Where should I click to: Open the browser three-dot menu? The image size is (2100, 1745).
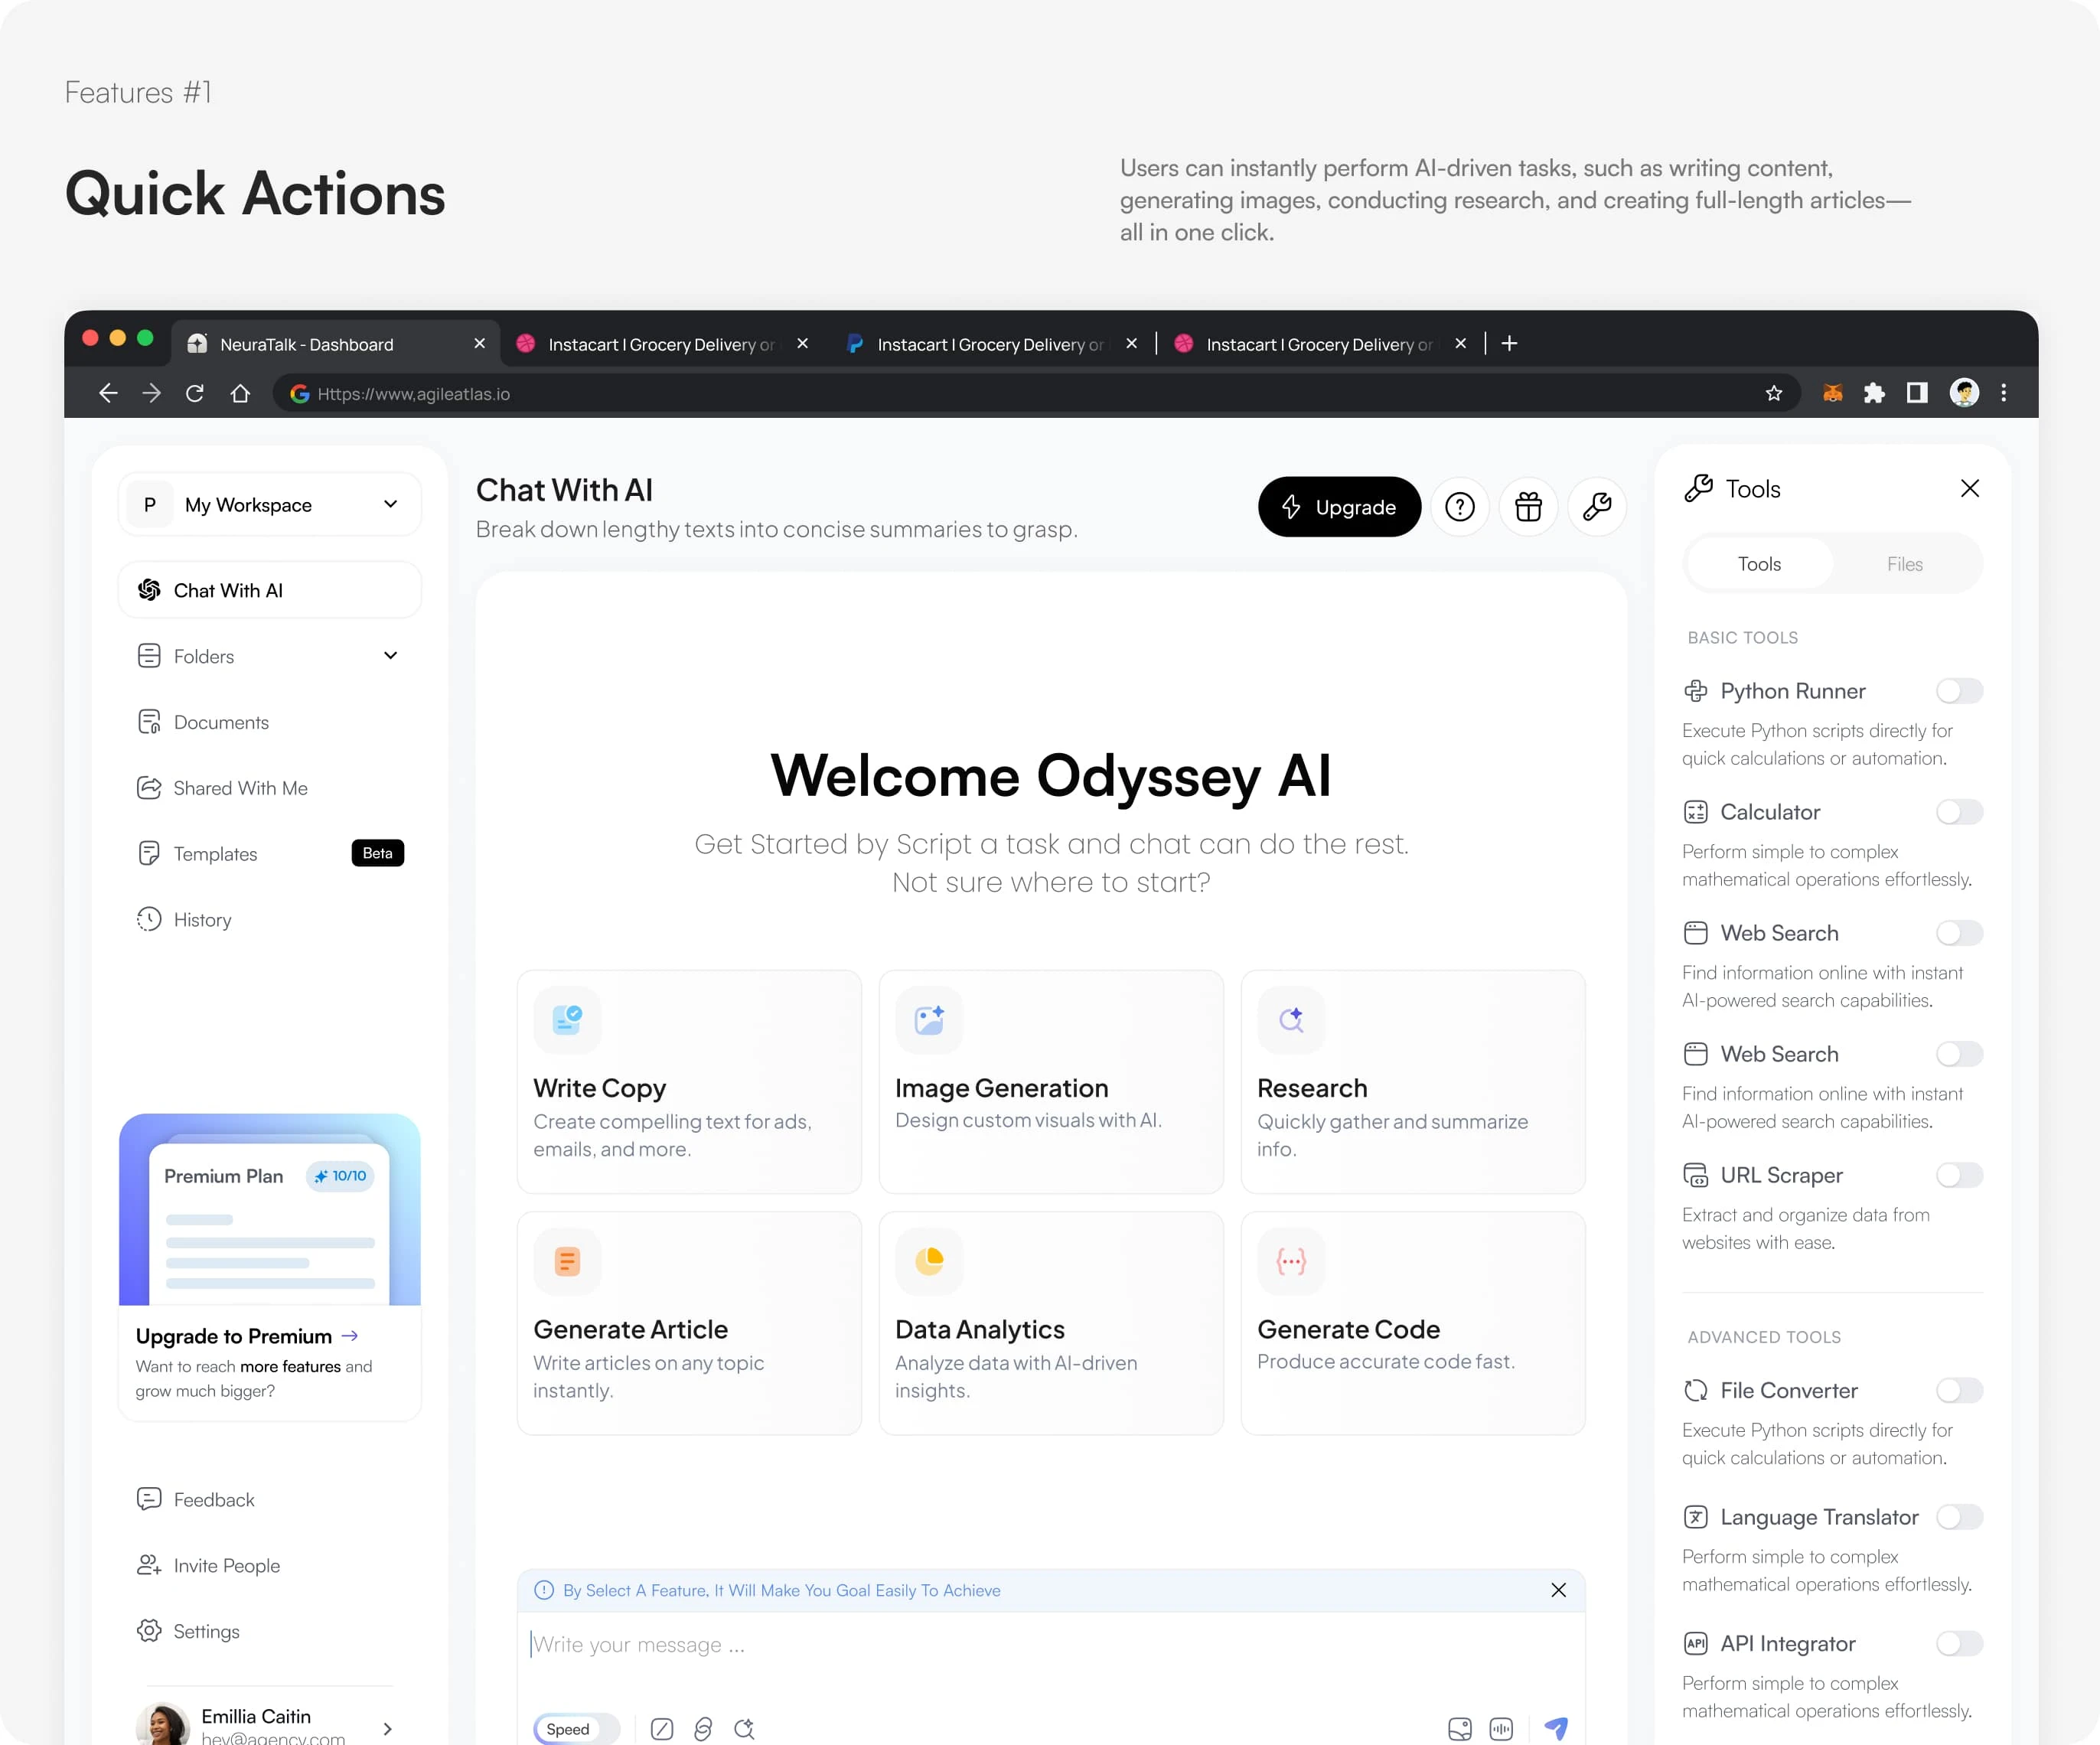pyautogui.click(x=2003, y=393)
